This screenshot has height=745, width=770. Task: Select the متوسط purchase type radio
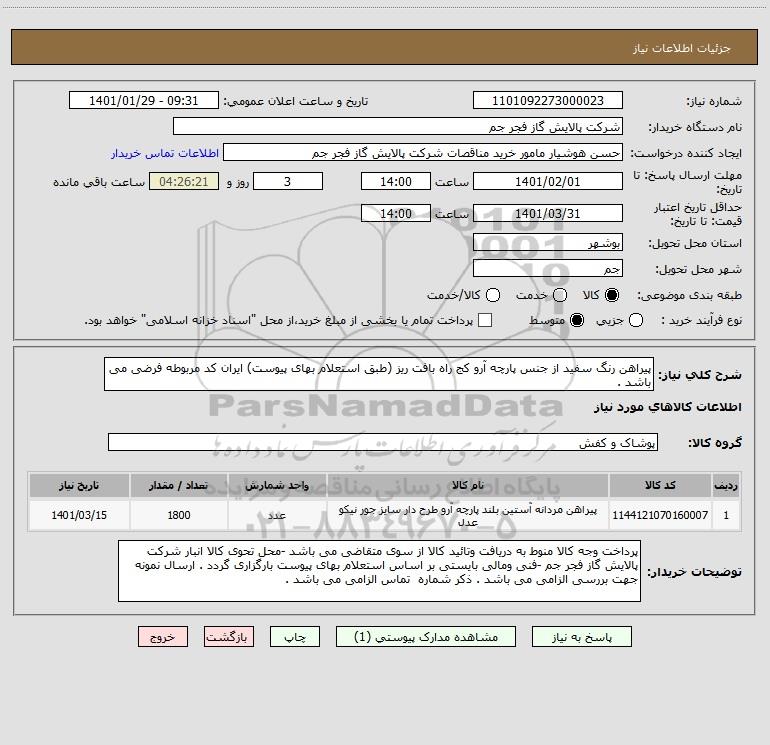tap(577, 320)
